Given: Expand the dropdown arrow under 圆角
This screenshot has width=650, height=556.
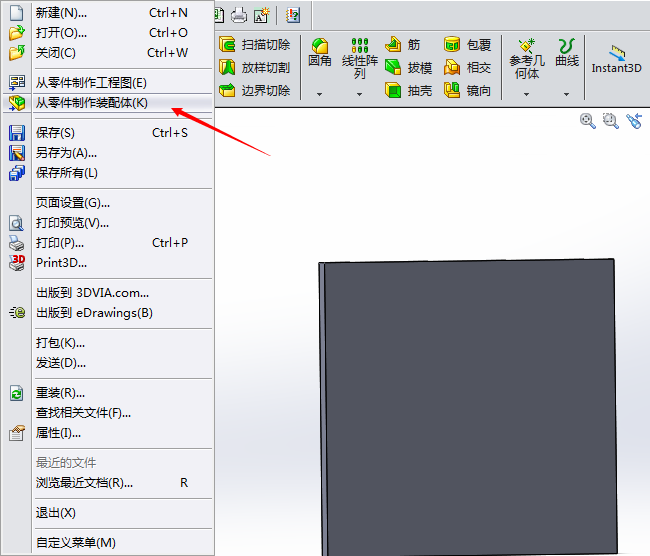Looking at the screenshot, I should (x=319, y=95).
